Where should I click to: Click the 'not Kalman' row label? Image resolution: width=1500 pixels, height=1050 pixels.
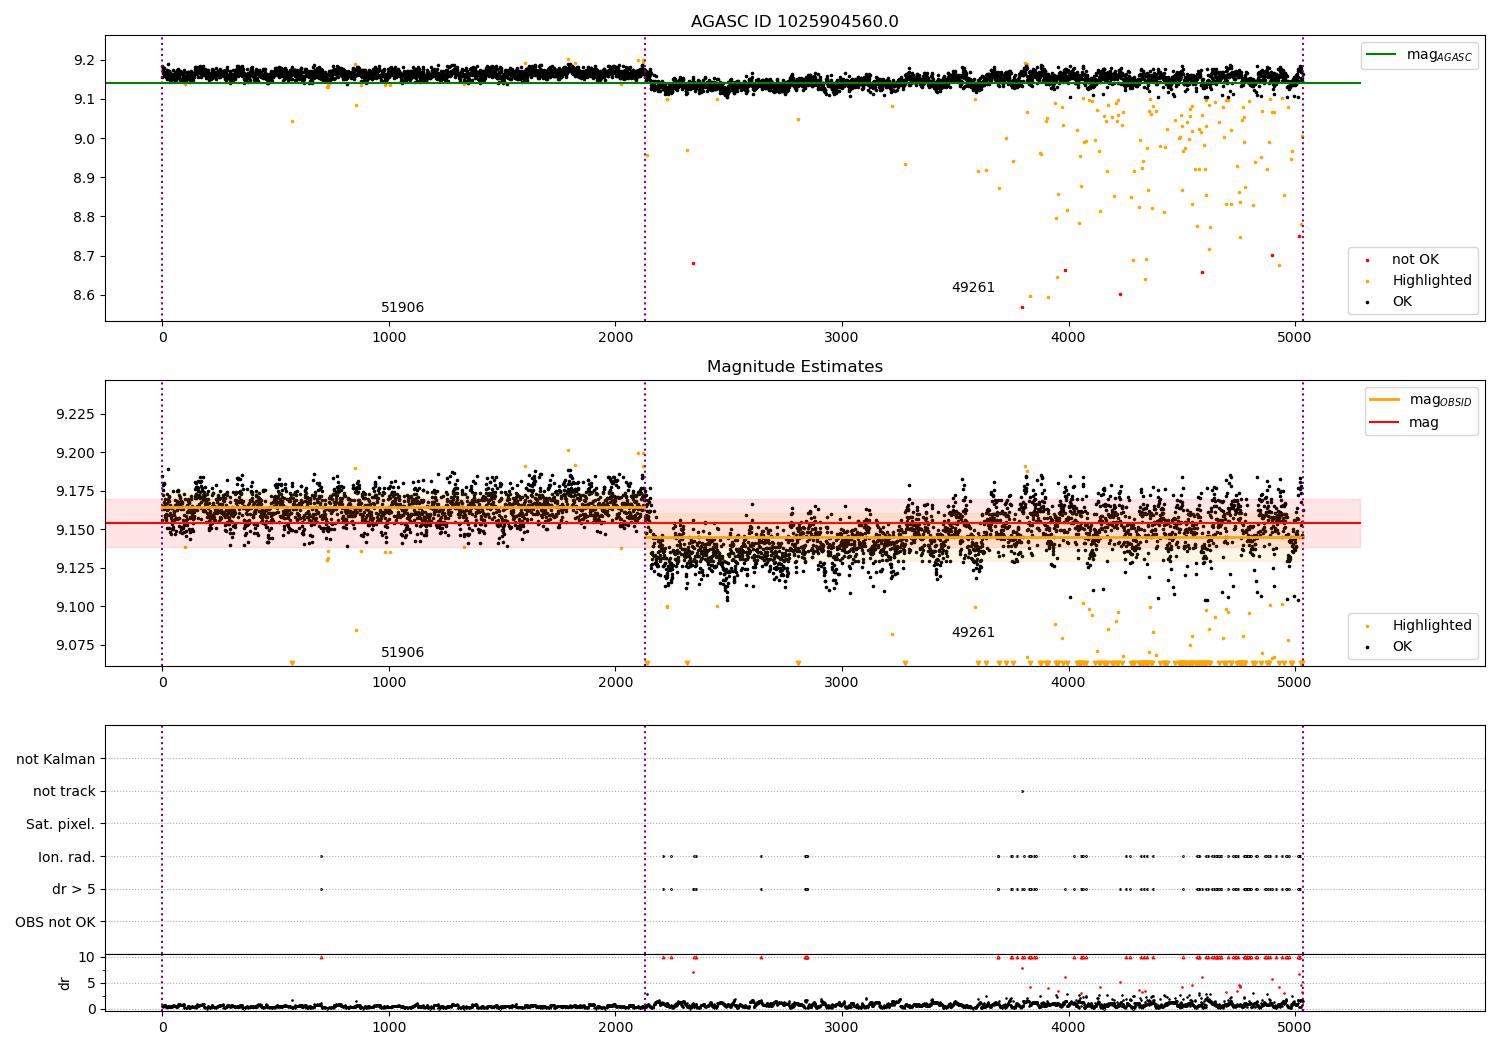click(x=56, y=760)
